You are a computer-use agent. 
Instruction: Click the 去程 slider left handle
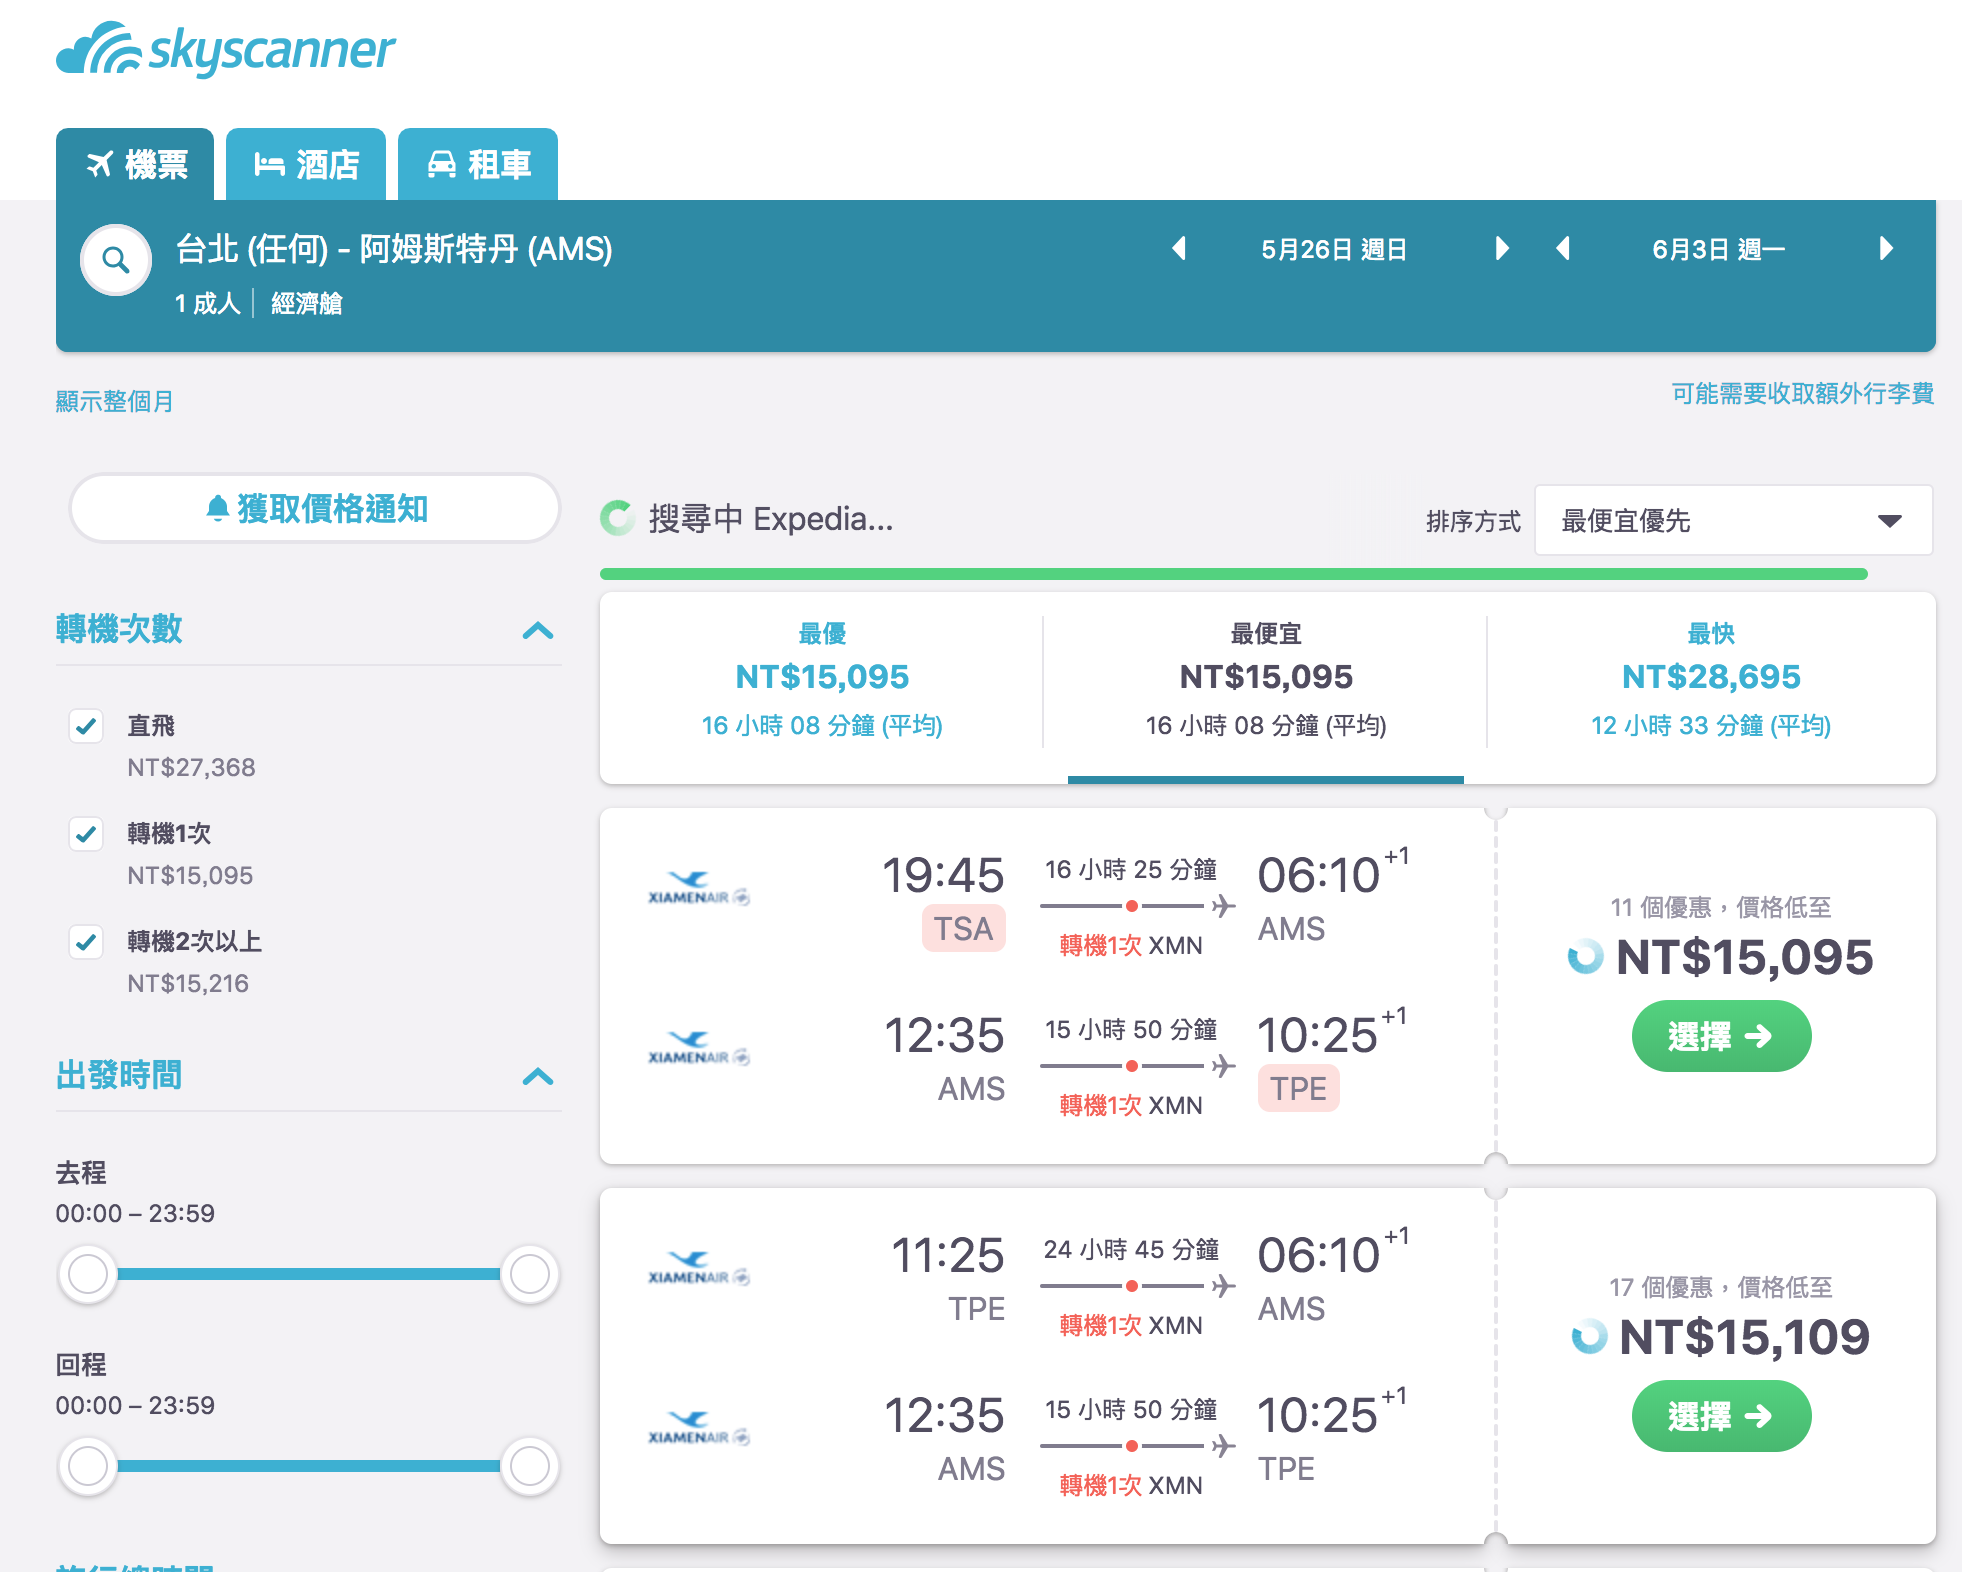click(x=88, y=1274)
